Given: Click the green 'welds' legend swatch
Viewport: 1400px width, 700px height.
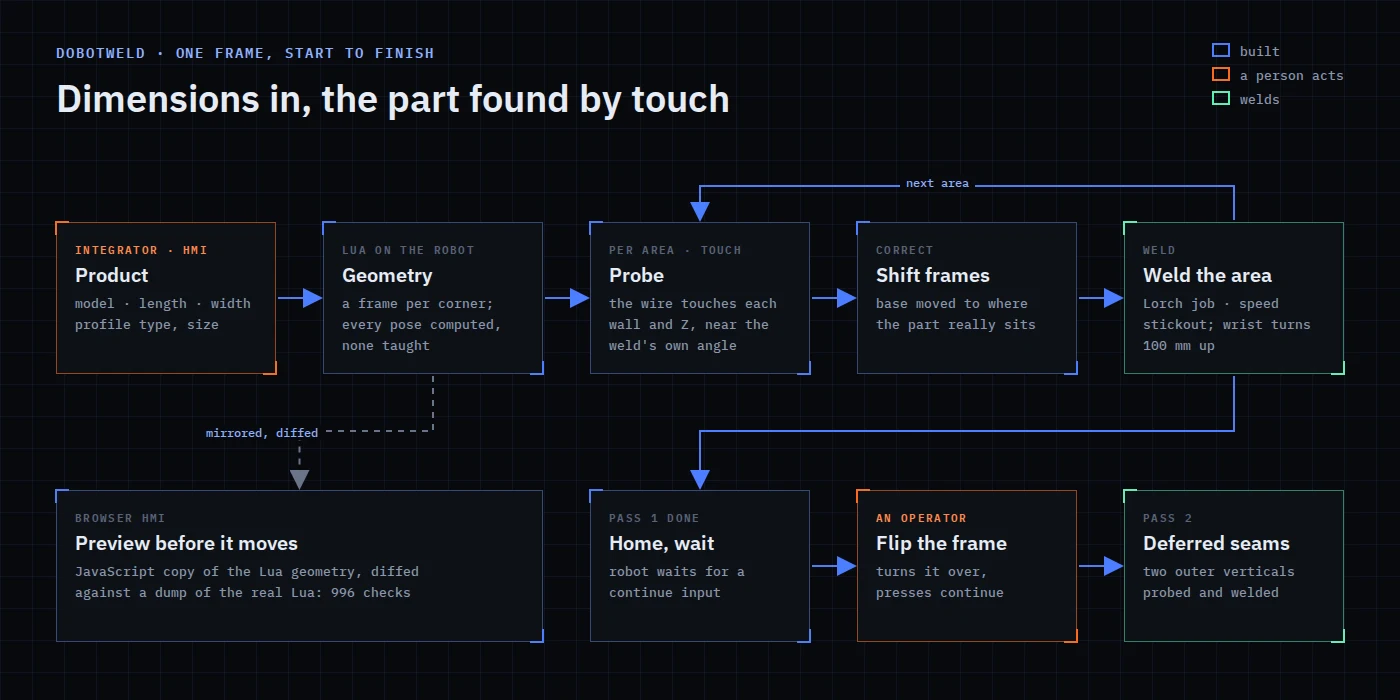Looking at the screenshot, I should (x=1220, y=99).
